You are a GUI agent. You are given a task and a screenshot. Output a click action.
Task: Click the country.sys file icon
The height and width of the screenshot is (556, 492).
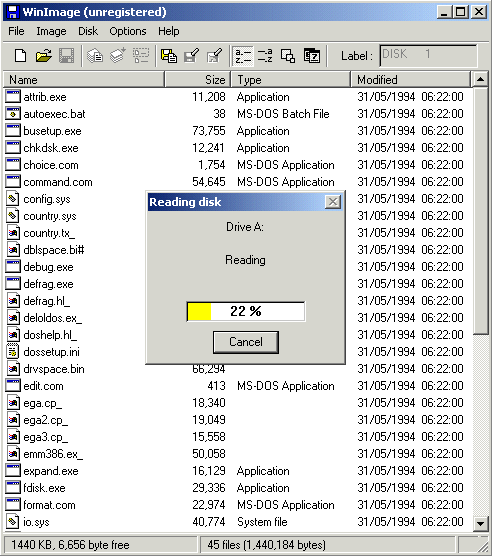click(x=13, y=216)
